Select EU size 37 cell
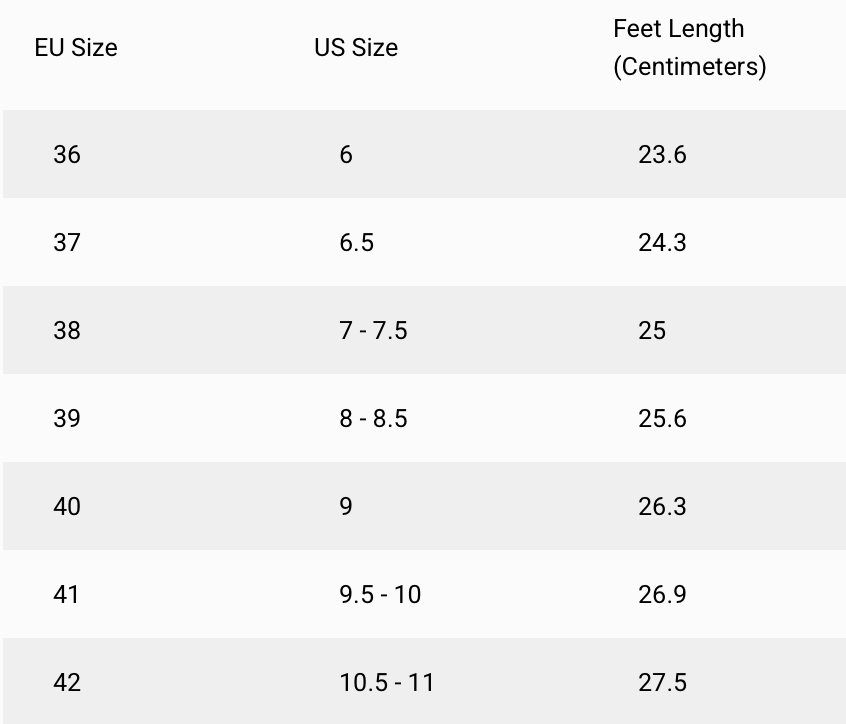 pos(67,243)
